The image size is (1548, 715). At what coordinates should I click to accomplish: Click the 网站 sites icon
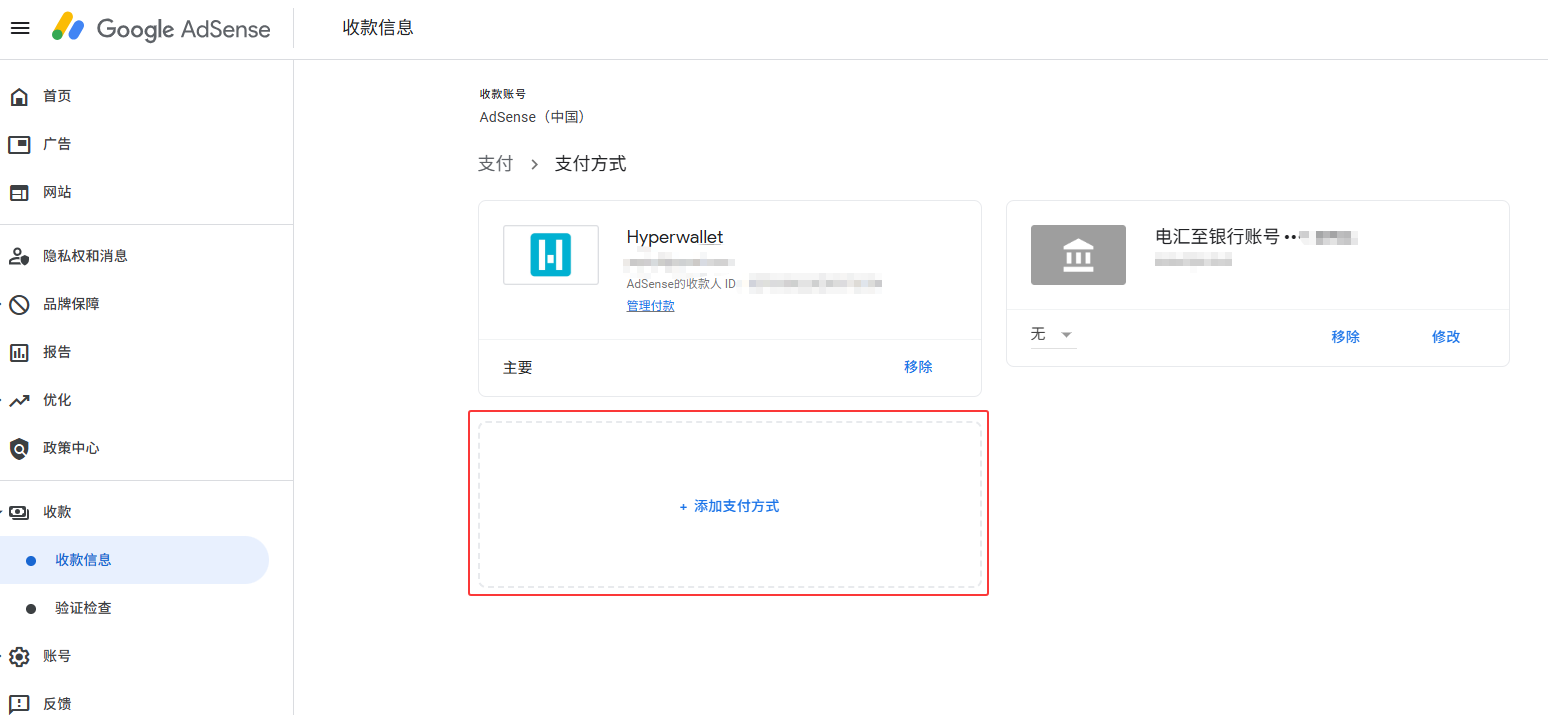point(19,192)
